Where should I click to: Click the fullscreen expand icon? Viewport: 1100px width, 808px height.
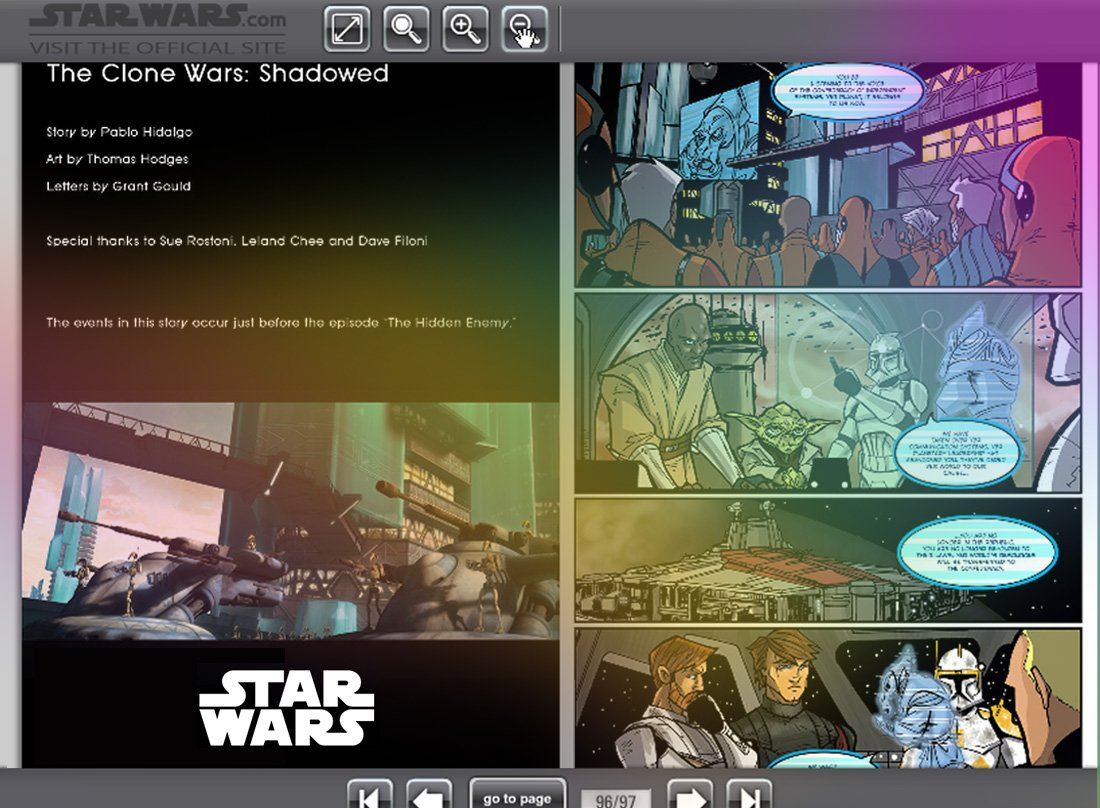[x=347, y=28]
